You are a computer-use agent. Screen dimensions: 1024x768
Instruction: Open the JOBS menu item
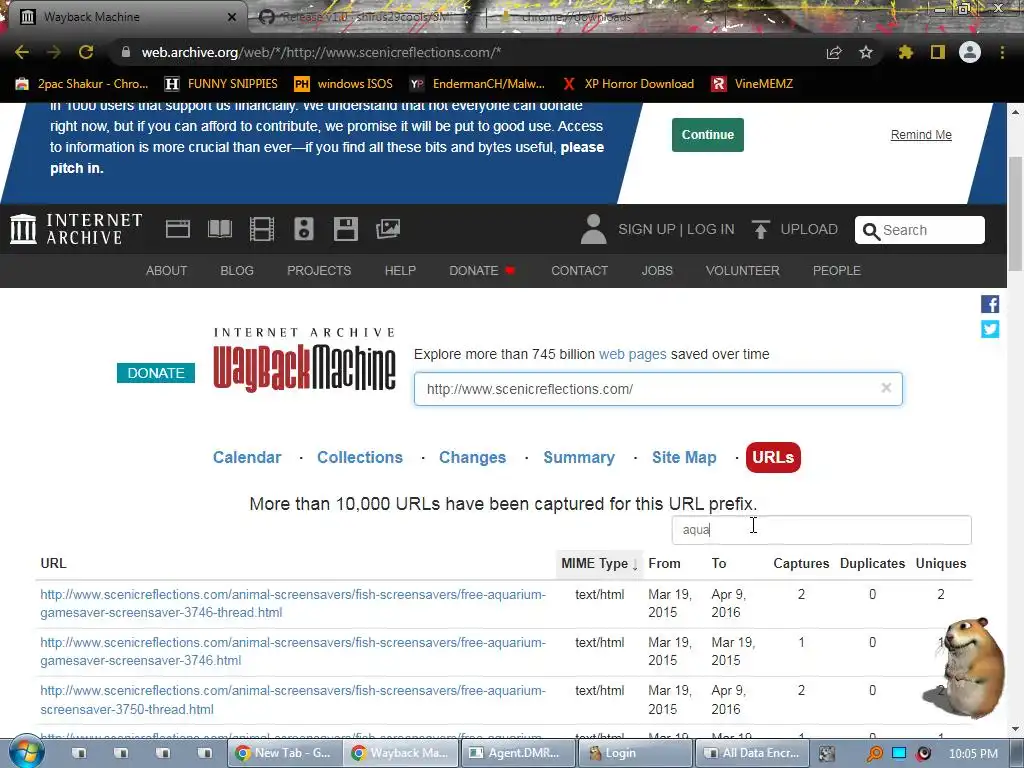click(657, 270)
